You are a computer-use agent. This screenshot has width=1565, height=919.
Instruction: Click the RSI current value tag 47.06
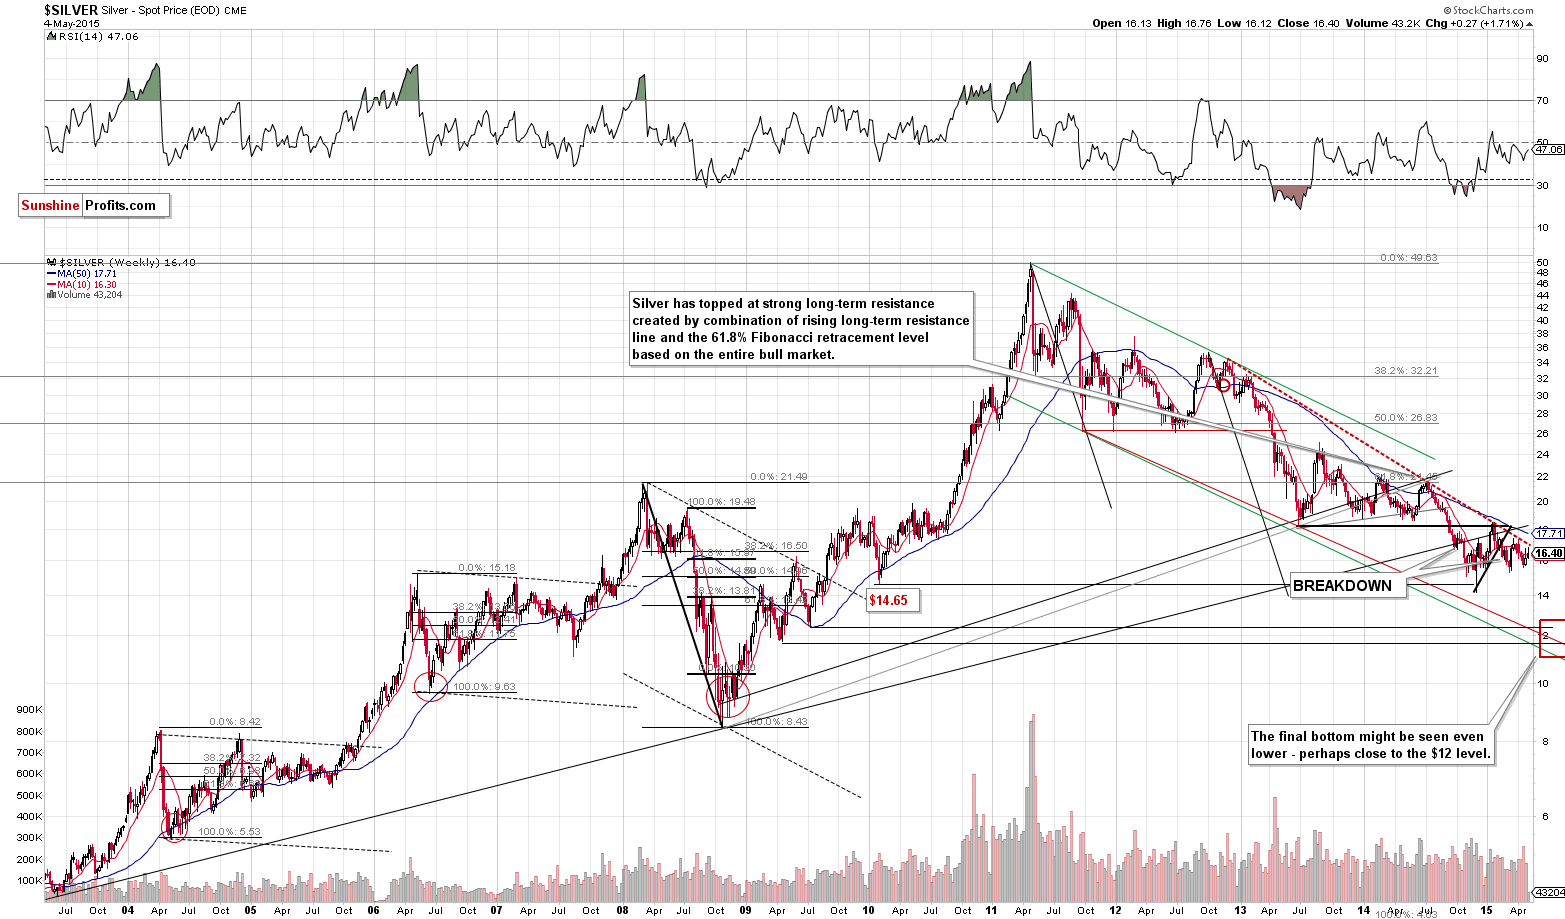[1548, 149]
